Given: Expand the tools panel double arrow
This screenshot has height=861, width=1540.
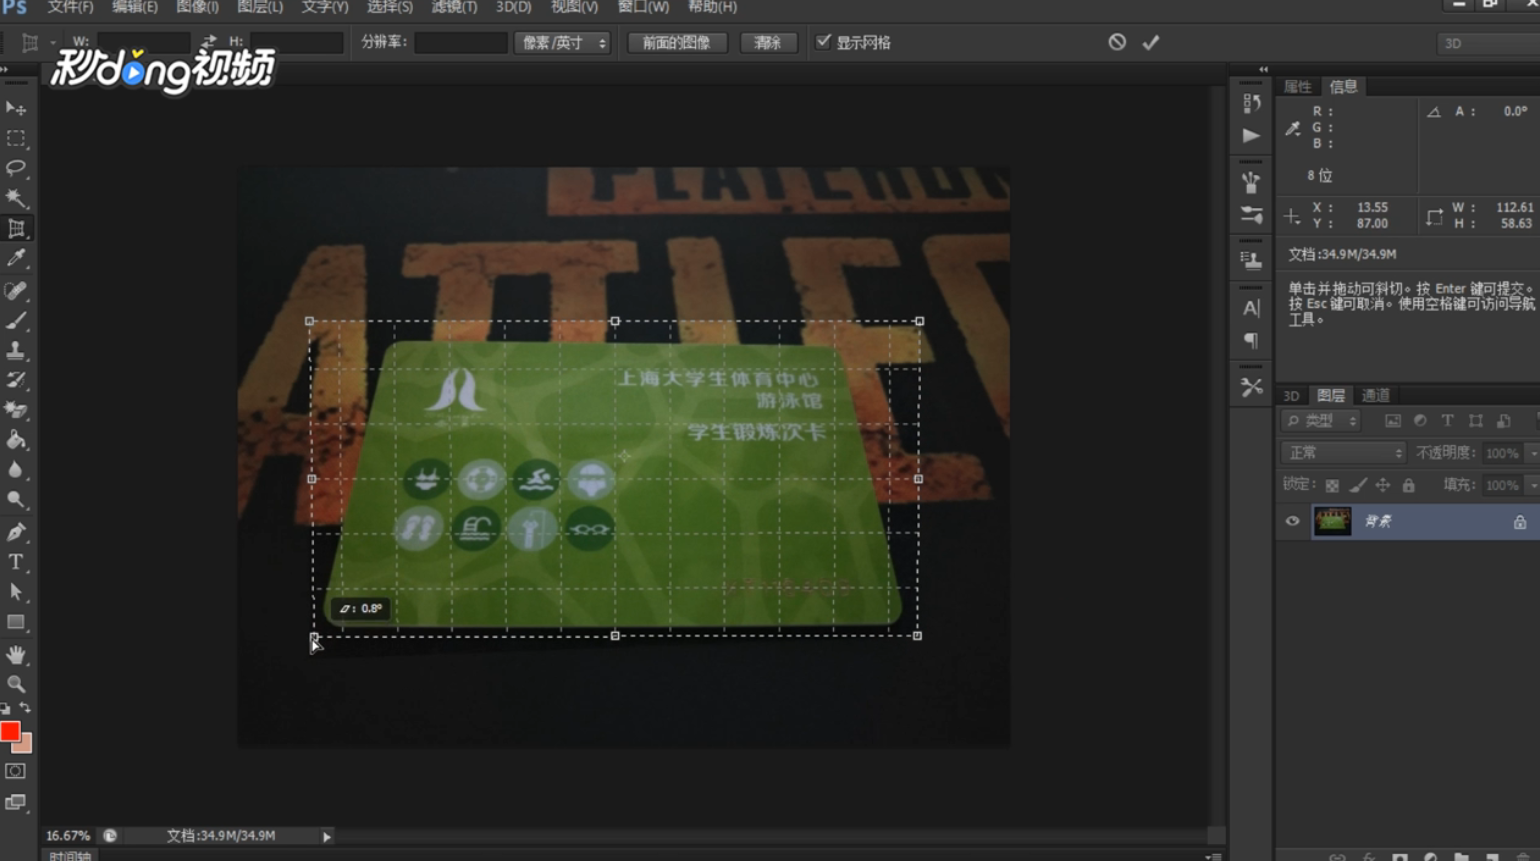Looking at the screenshot, I should pos(5,69).
